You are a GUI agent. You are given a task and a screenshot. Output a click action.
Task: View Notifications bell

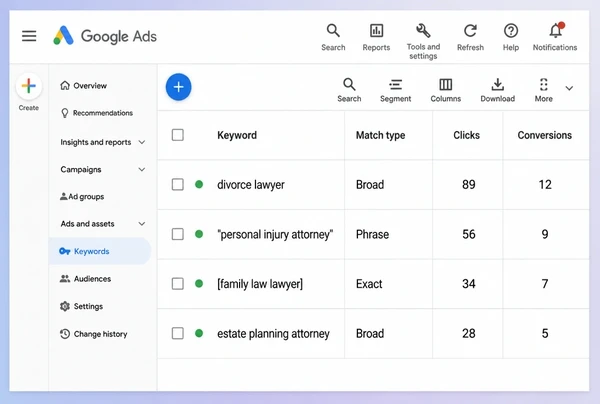tap(555, 37)
